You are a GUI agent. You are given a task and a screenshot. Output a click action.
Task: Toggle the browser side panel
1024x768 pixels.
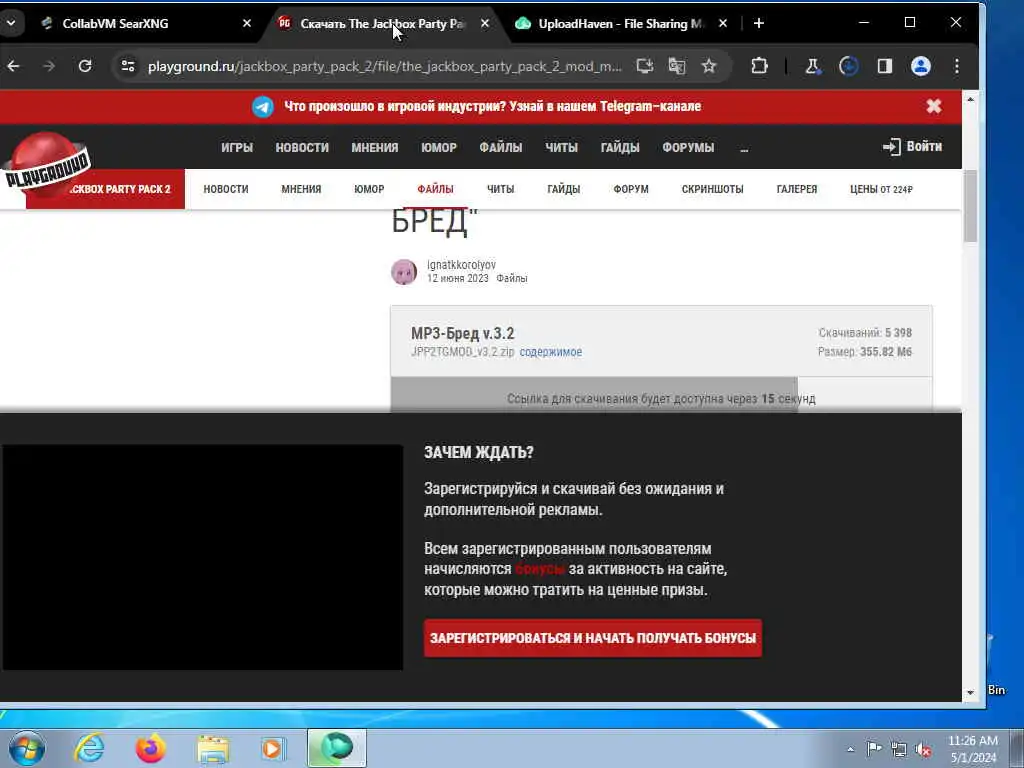click(x=885, y=66)
